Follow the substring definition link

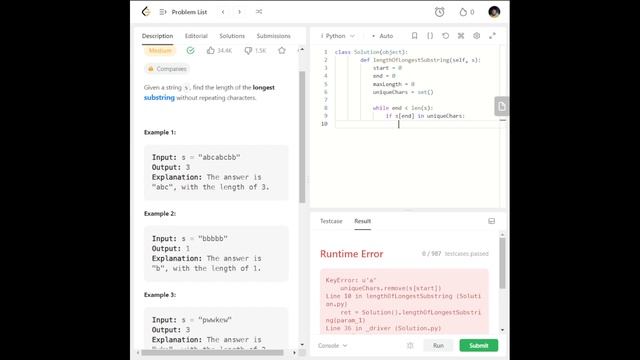pos(159,98)
